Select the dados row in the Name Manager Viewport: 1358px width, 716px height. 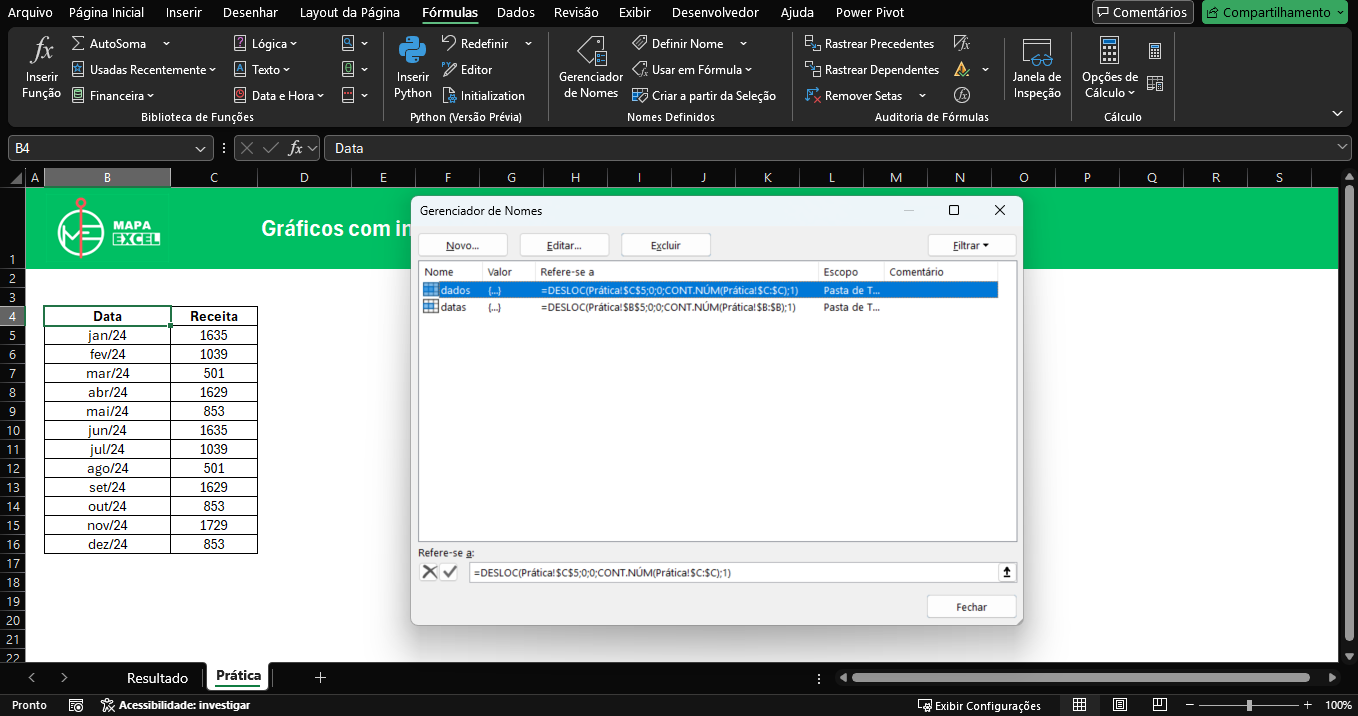[708, 290]
